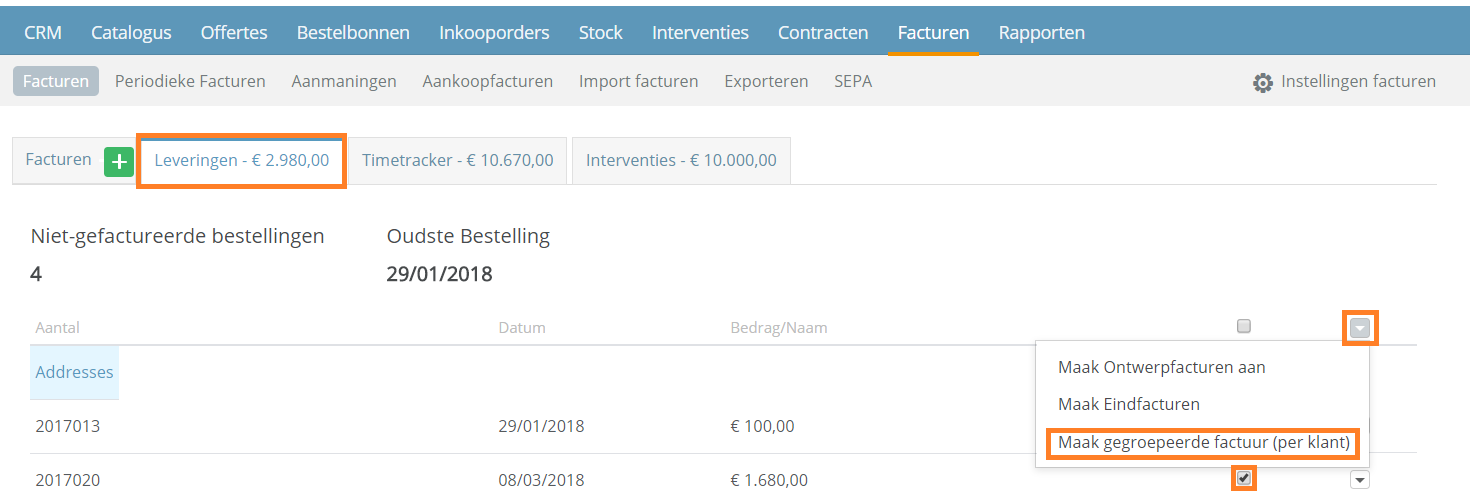Select Maak Eindfacturen option
This screenshot has height=500, width=1470.
click(x=1129, y=404)
